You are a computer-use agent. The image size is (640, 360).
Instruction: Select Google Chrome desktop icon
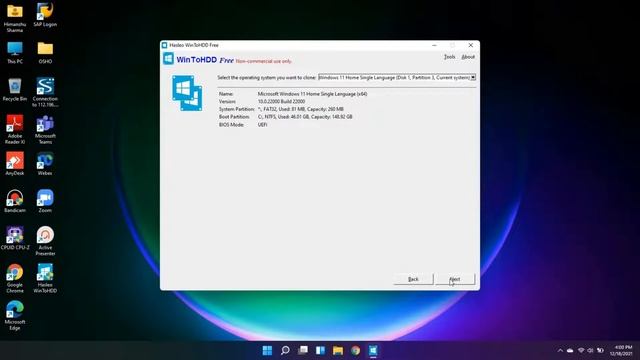[x=15, y=278]
